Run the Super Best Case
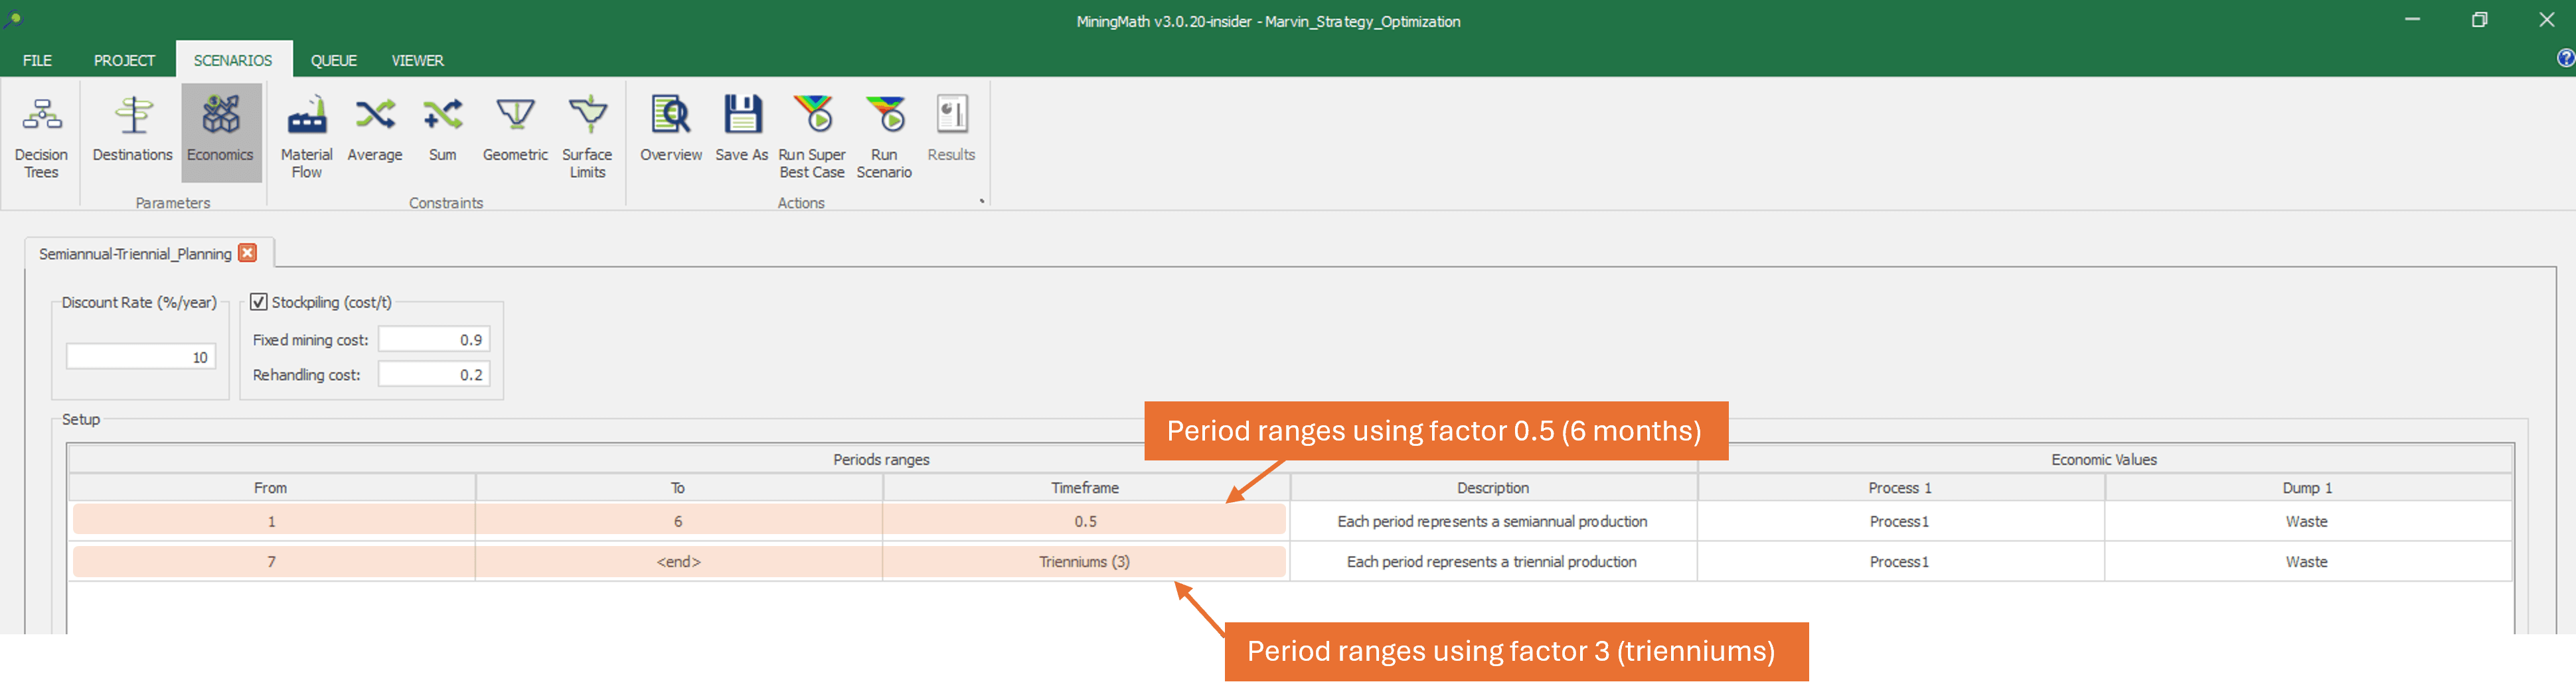2576x688 pixels. (x=812, y=136)
